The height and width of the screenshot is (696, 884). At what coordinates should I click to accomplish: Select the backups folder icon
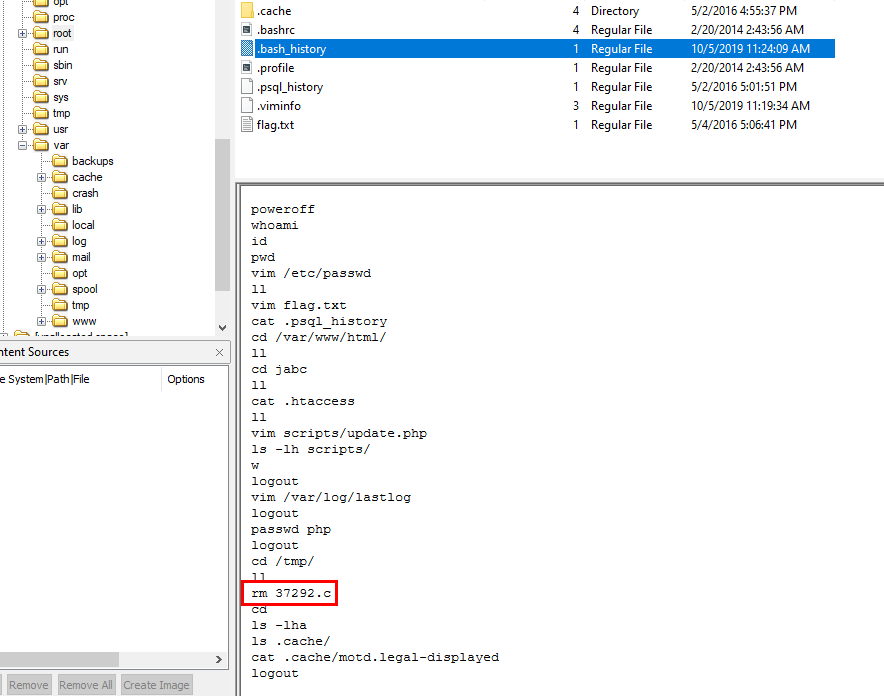coord(60,161)
